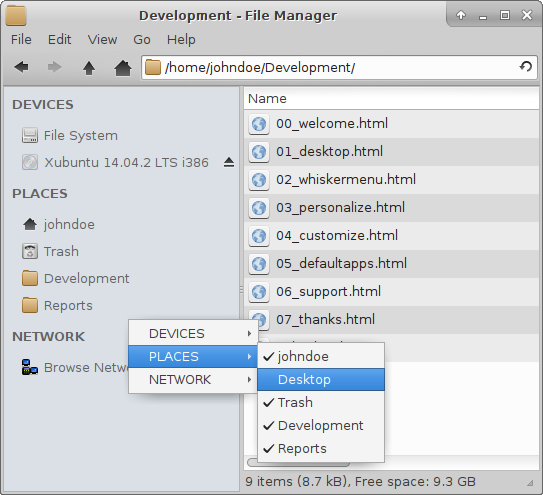Viewport: 543px width, 495px height.
Task: Open the File menu
Action: [x=21, y=39]
